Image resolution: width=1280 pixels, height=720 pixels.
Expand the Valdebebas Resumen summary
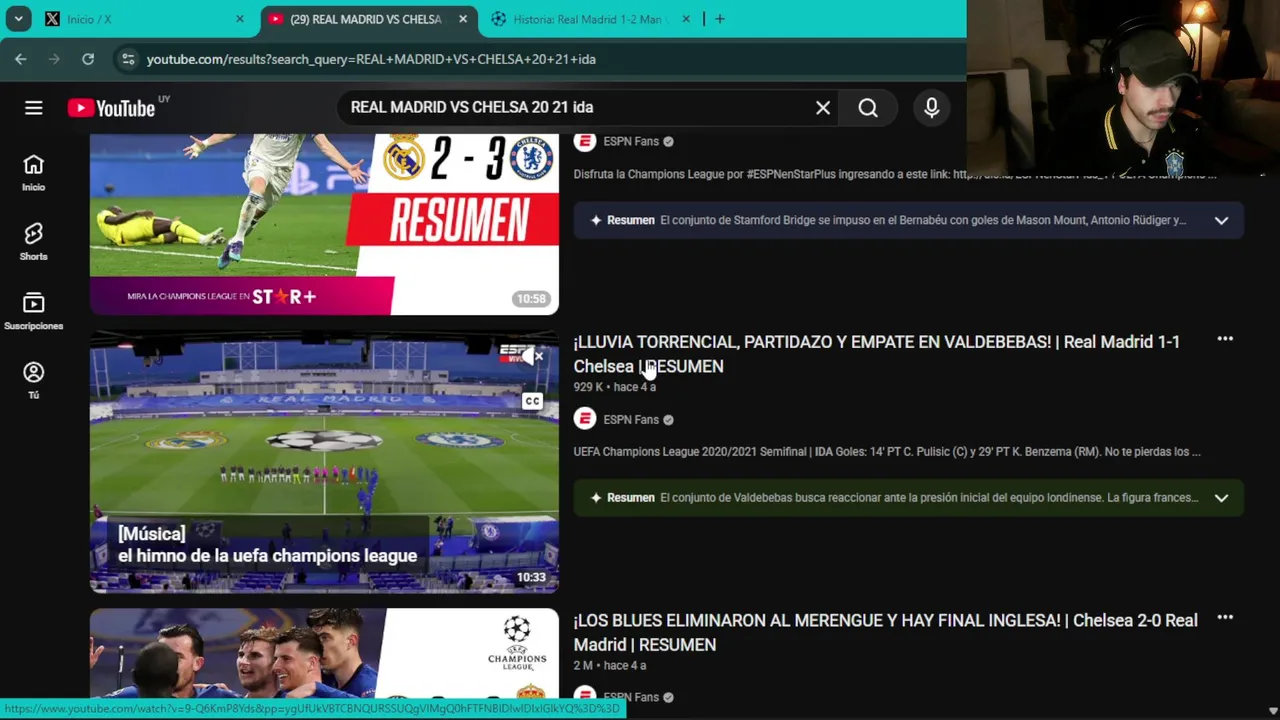pos(1221,498)
